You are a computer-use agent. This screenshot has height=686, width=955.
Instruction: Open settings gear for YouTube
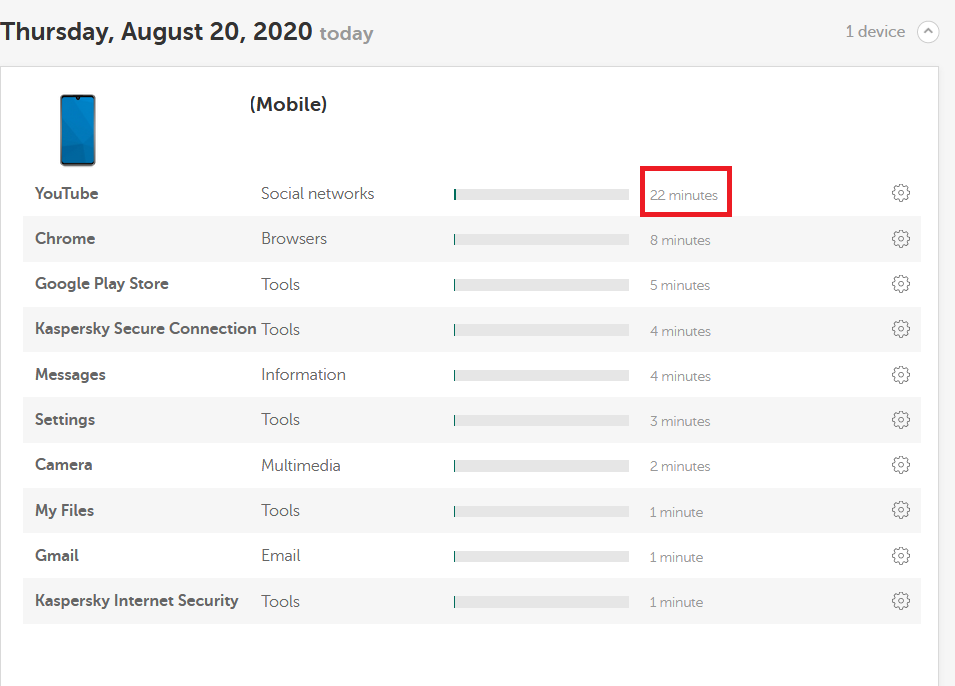point(901,193)
